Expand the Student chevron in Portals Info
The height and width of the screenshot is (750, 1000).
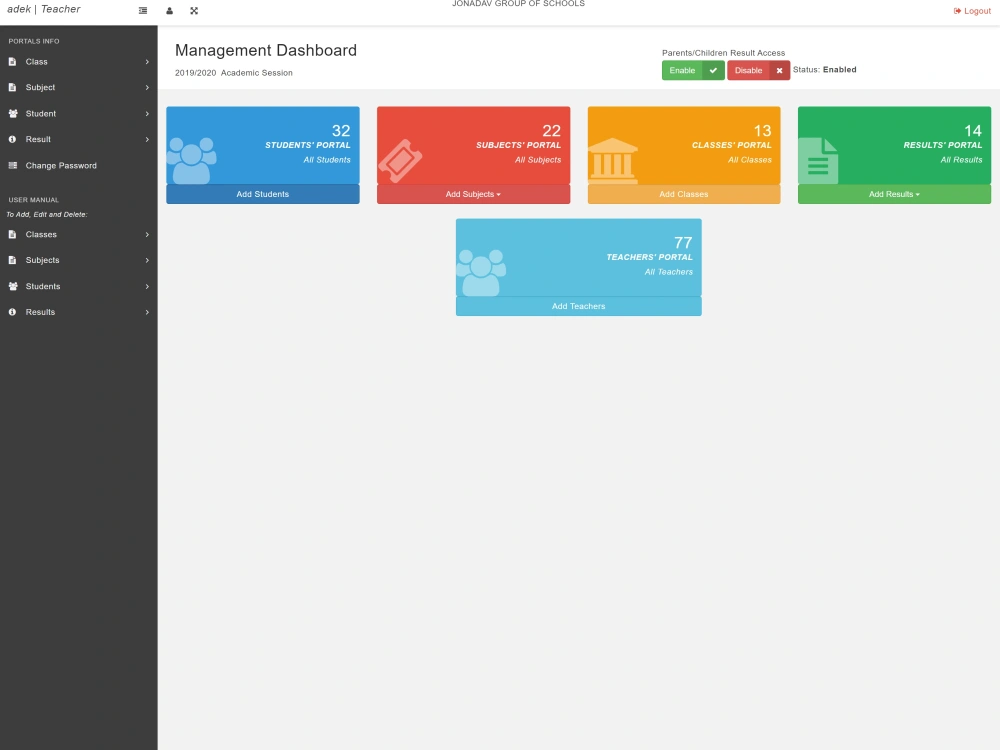click(x=147, y=114)
